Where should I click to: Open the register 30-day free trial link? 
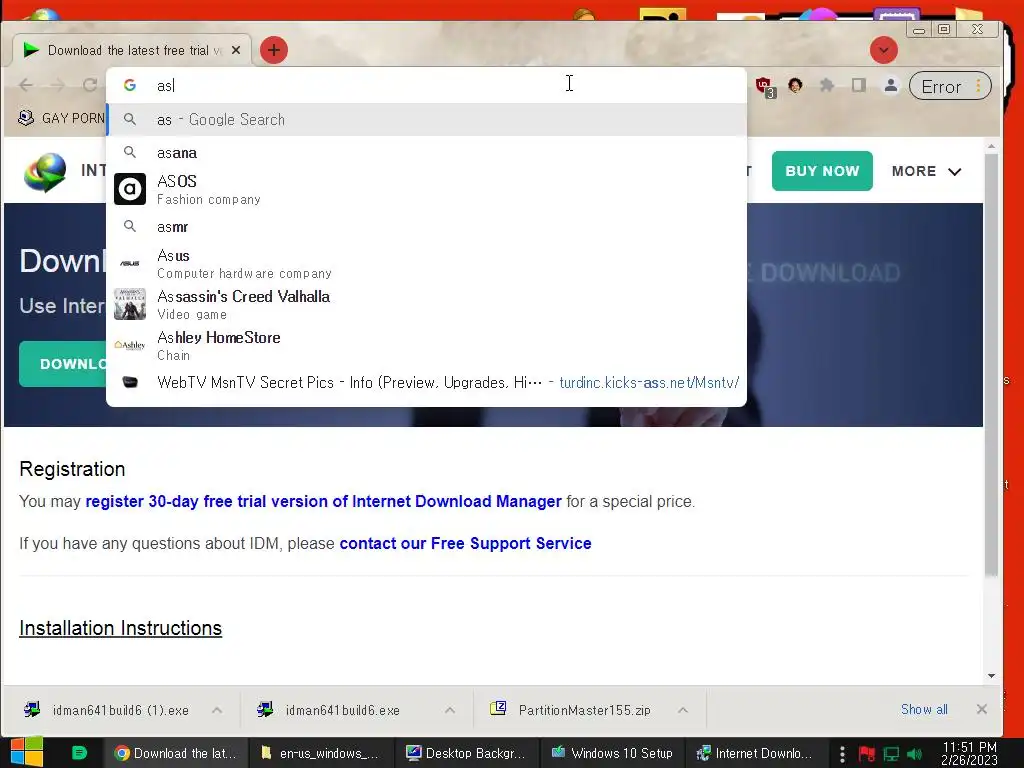pos(323,502)
